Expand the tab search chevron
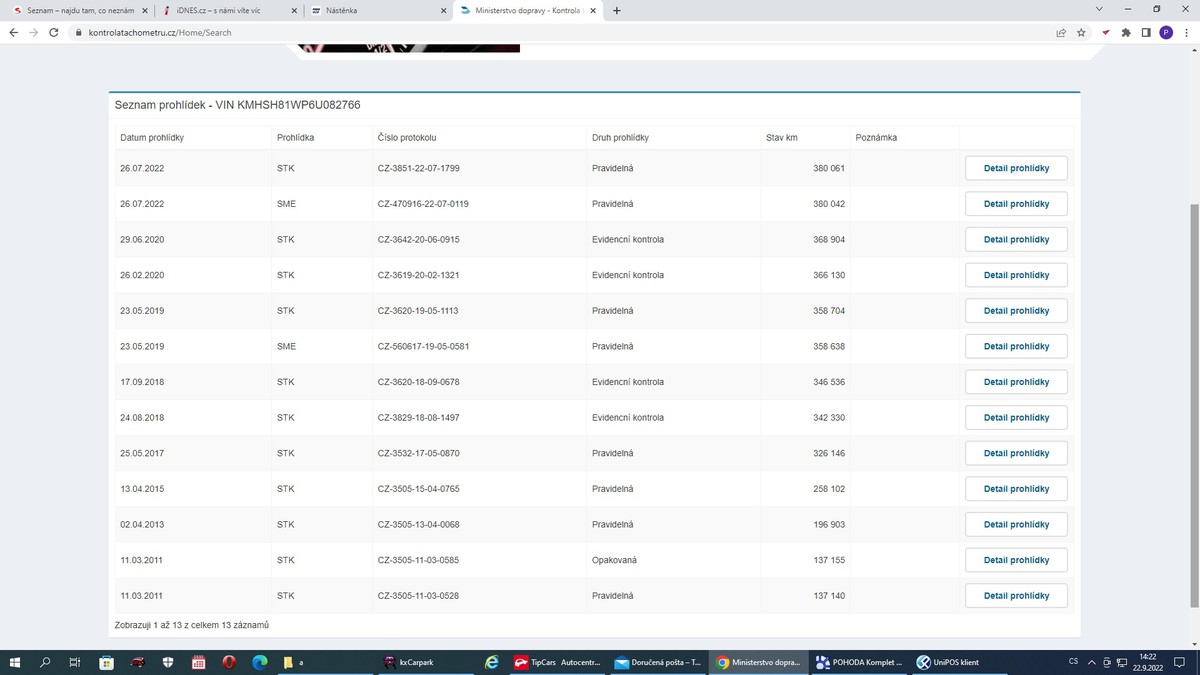This screenshot has width=1200, height=675. pyautogui.click(x=1100, y=10)
